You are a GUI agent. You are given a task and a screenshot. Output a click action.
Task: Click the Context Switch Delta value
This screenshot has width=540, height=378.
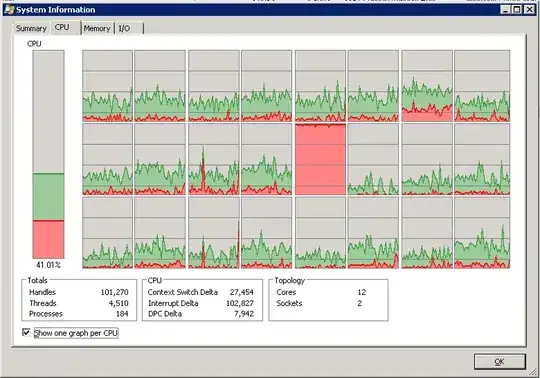coord(242,292)
